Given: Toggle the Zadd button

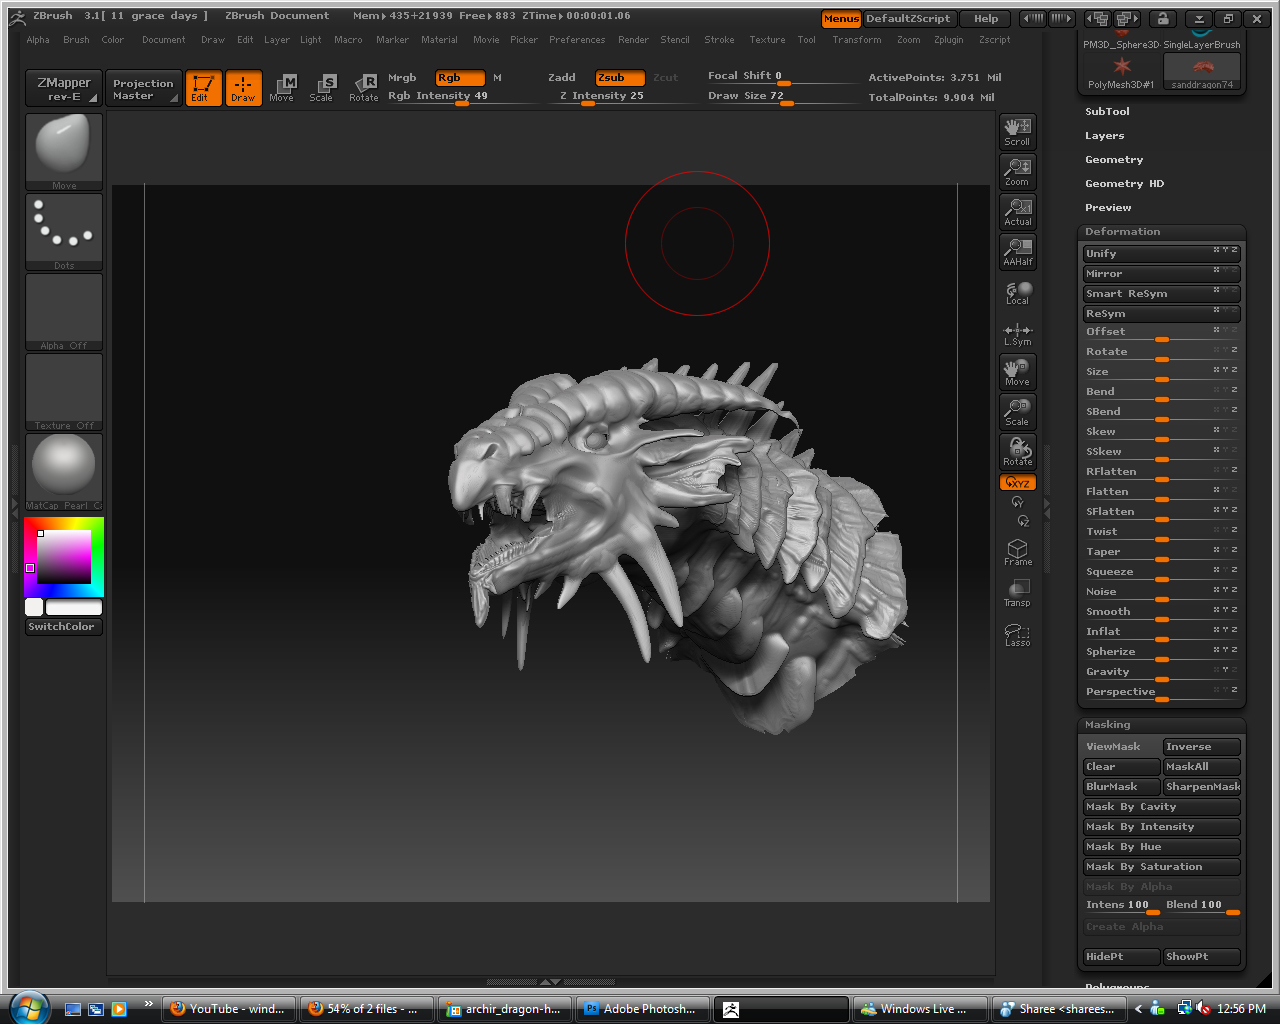Looking at the screenshot, I should pyautogui.click(x=562, y=78).
